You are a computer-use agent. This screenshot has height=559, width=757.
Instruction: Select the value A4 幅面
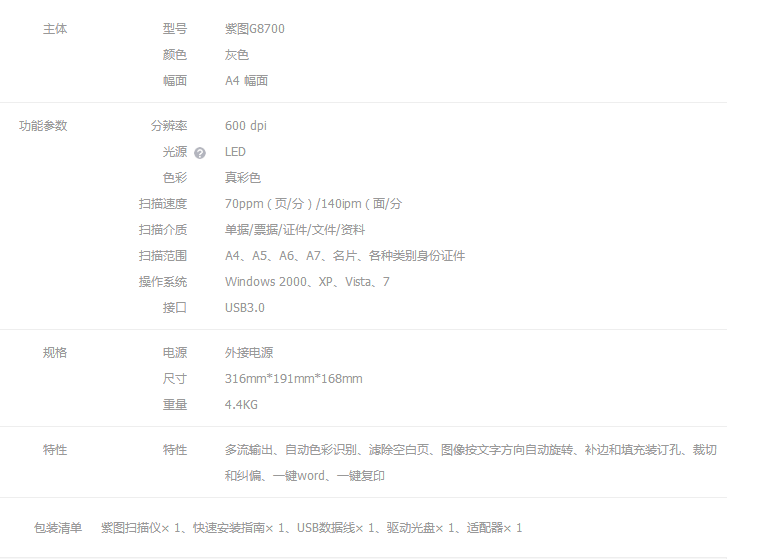pyautogui.click(x=246, y=81)
